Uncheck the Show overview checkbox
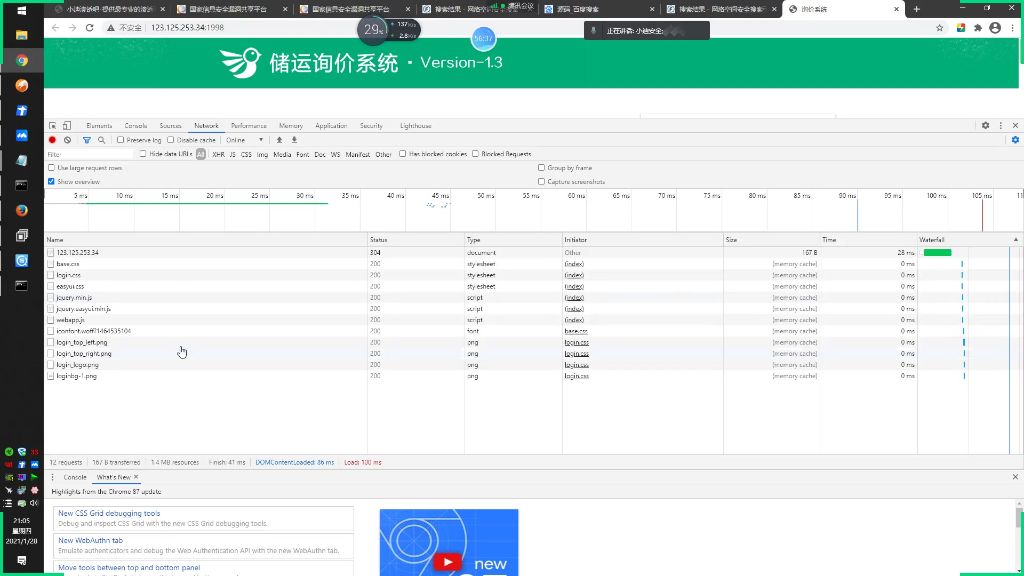This screenshot has height=576, width=1024. (52, 182)
